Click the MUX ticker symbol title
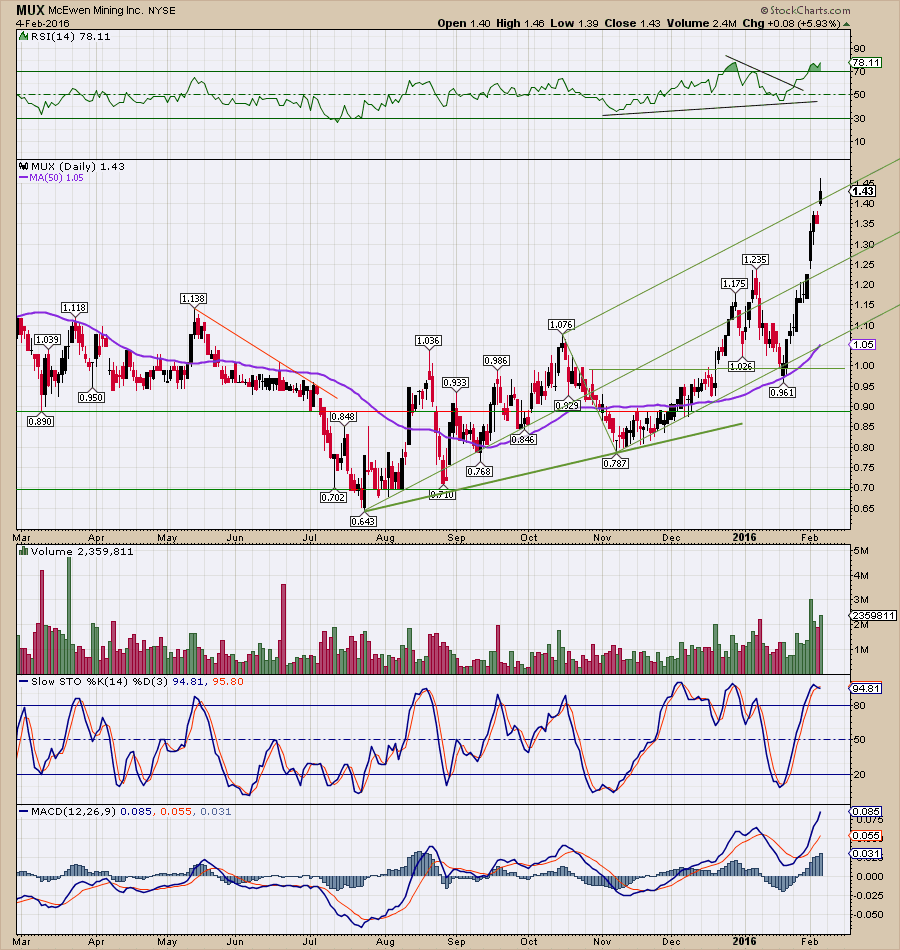The image size is (900, 950). [30, 10]
